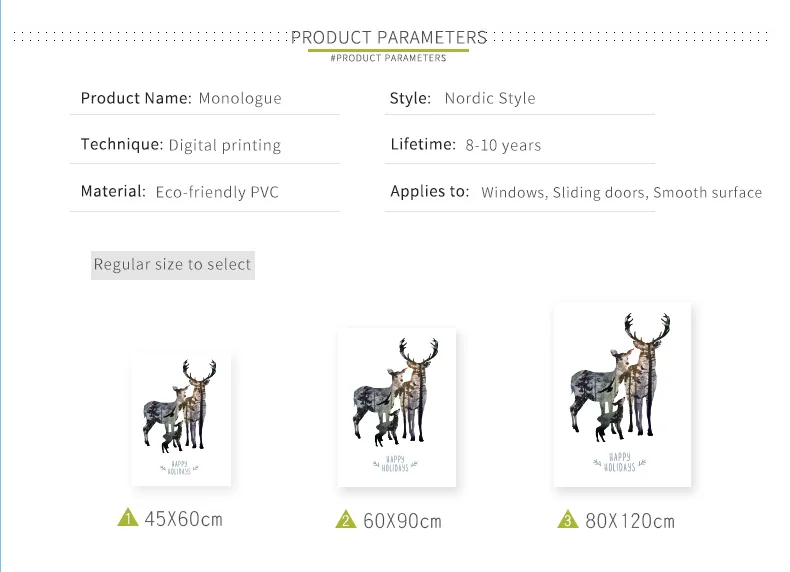This screenshot has height=572, width=790.
Task: Select the 80X120cm deer poster thumbnail
Action: point(622,395)
